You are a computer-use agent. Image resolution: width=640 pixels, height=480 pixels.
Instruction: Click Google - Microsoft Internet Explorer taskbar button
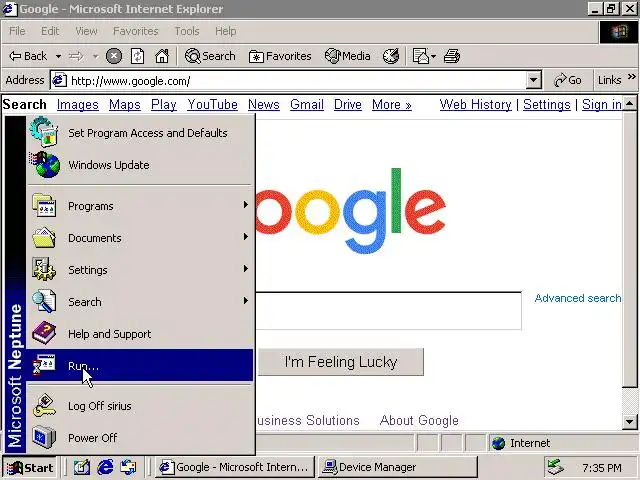pyautogui.click(x=235, y=467)
